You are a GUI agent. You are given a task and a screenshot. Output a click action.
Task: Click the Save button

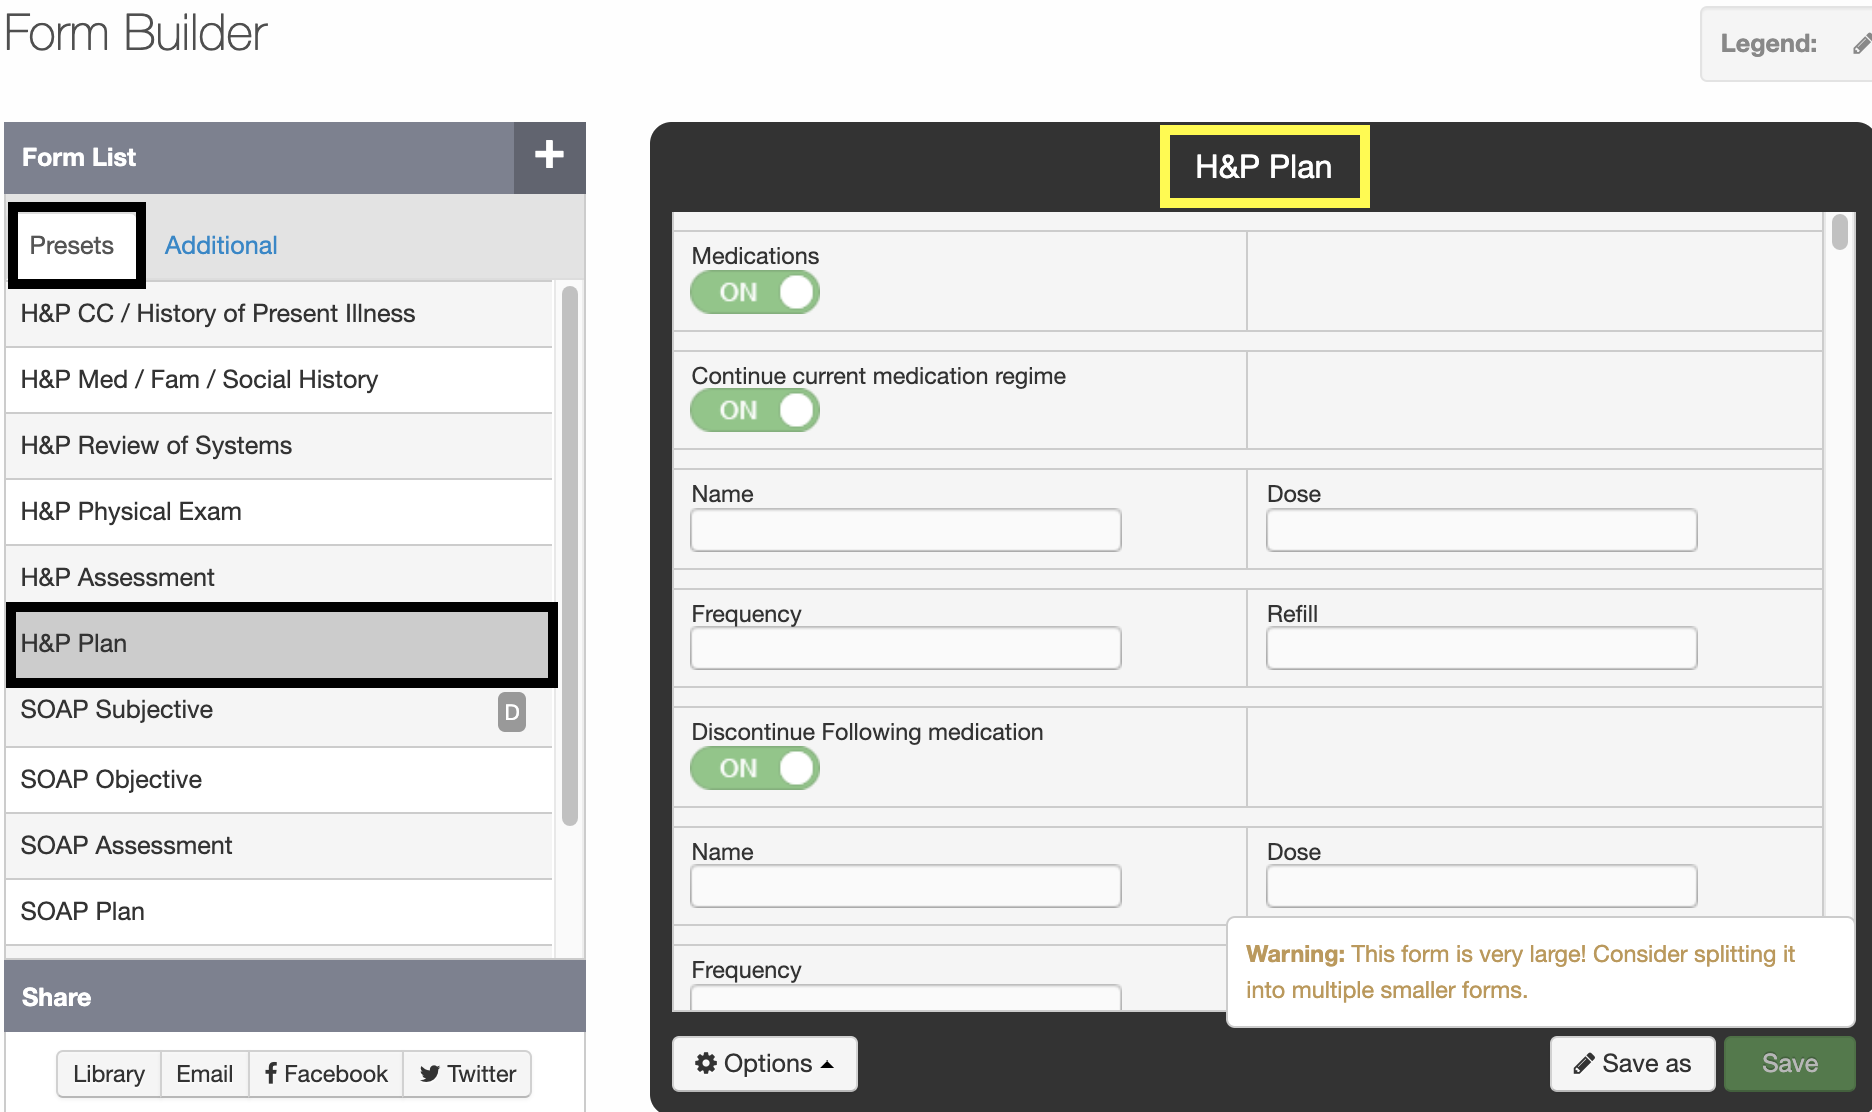pyautogui.click(x=1789, y=1063)
